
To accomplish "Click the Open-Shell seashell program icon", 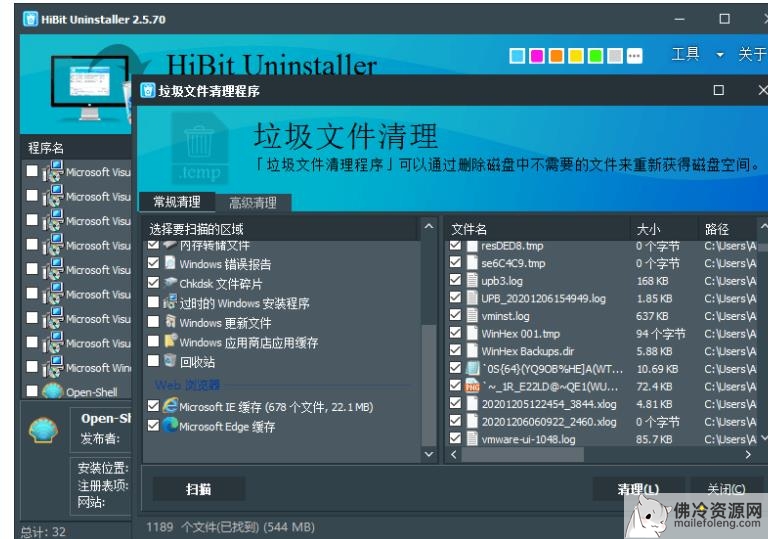I will coord(43,430).
